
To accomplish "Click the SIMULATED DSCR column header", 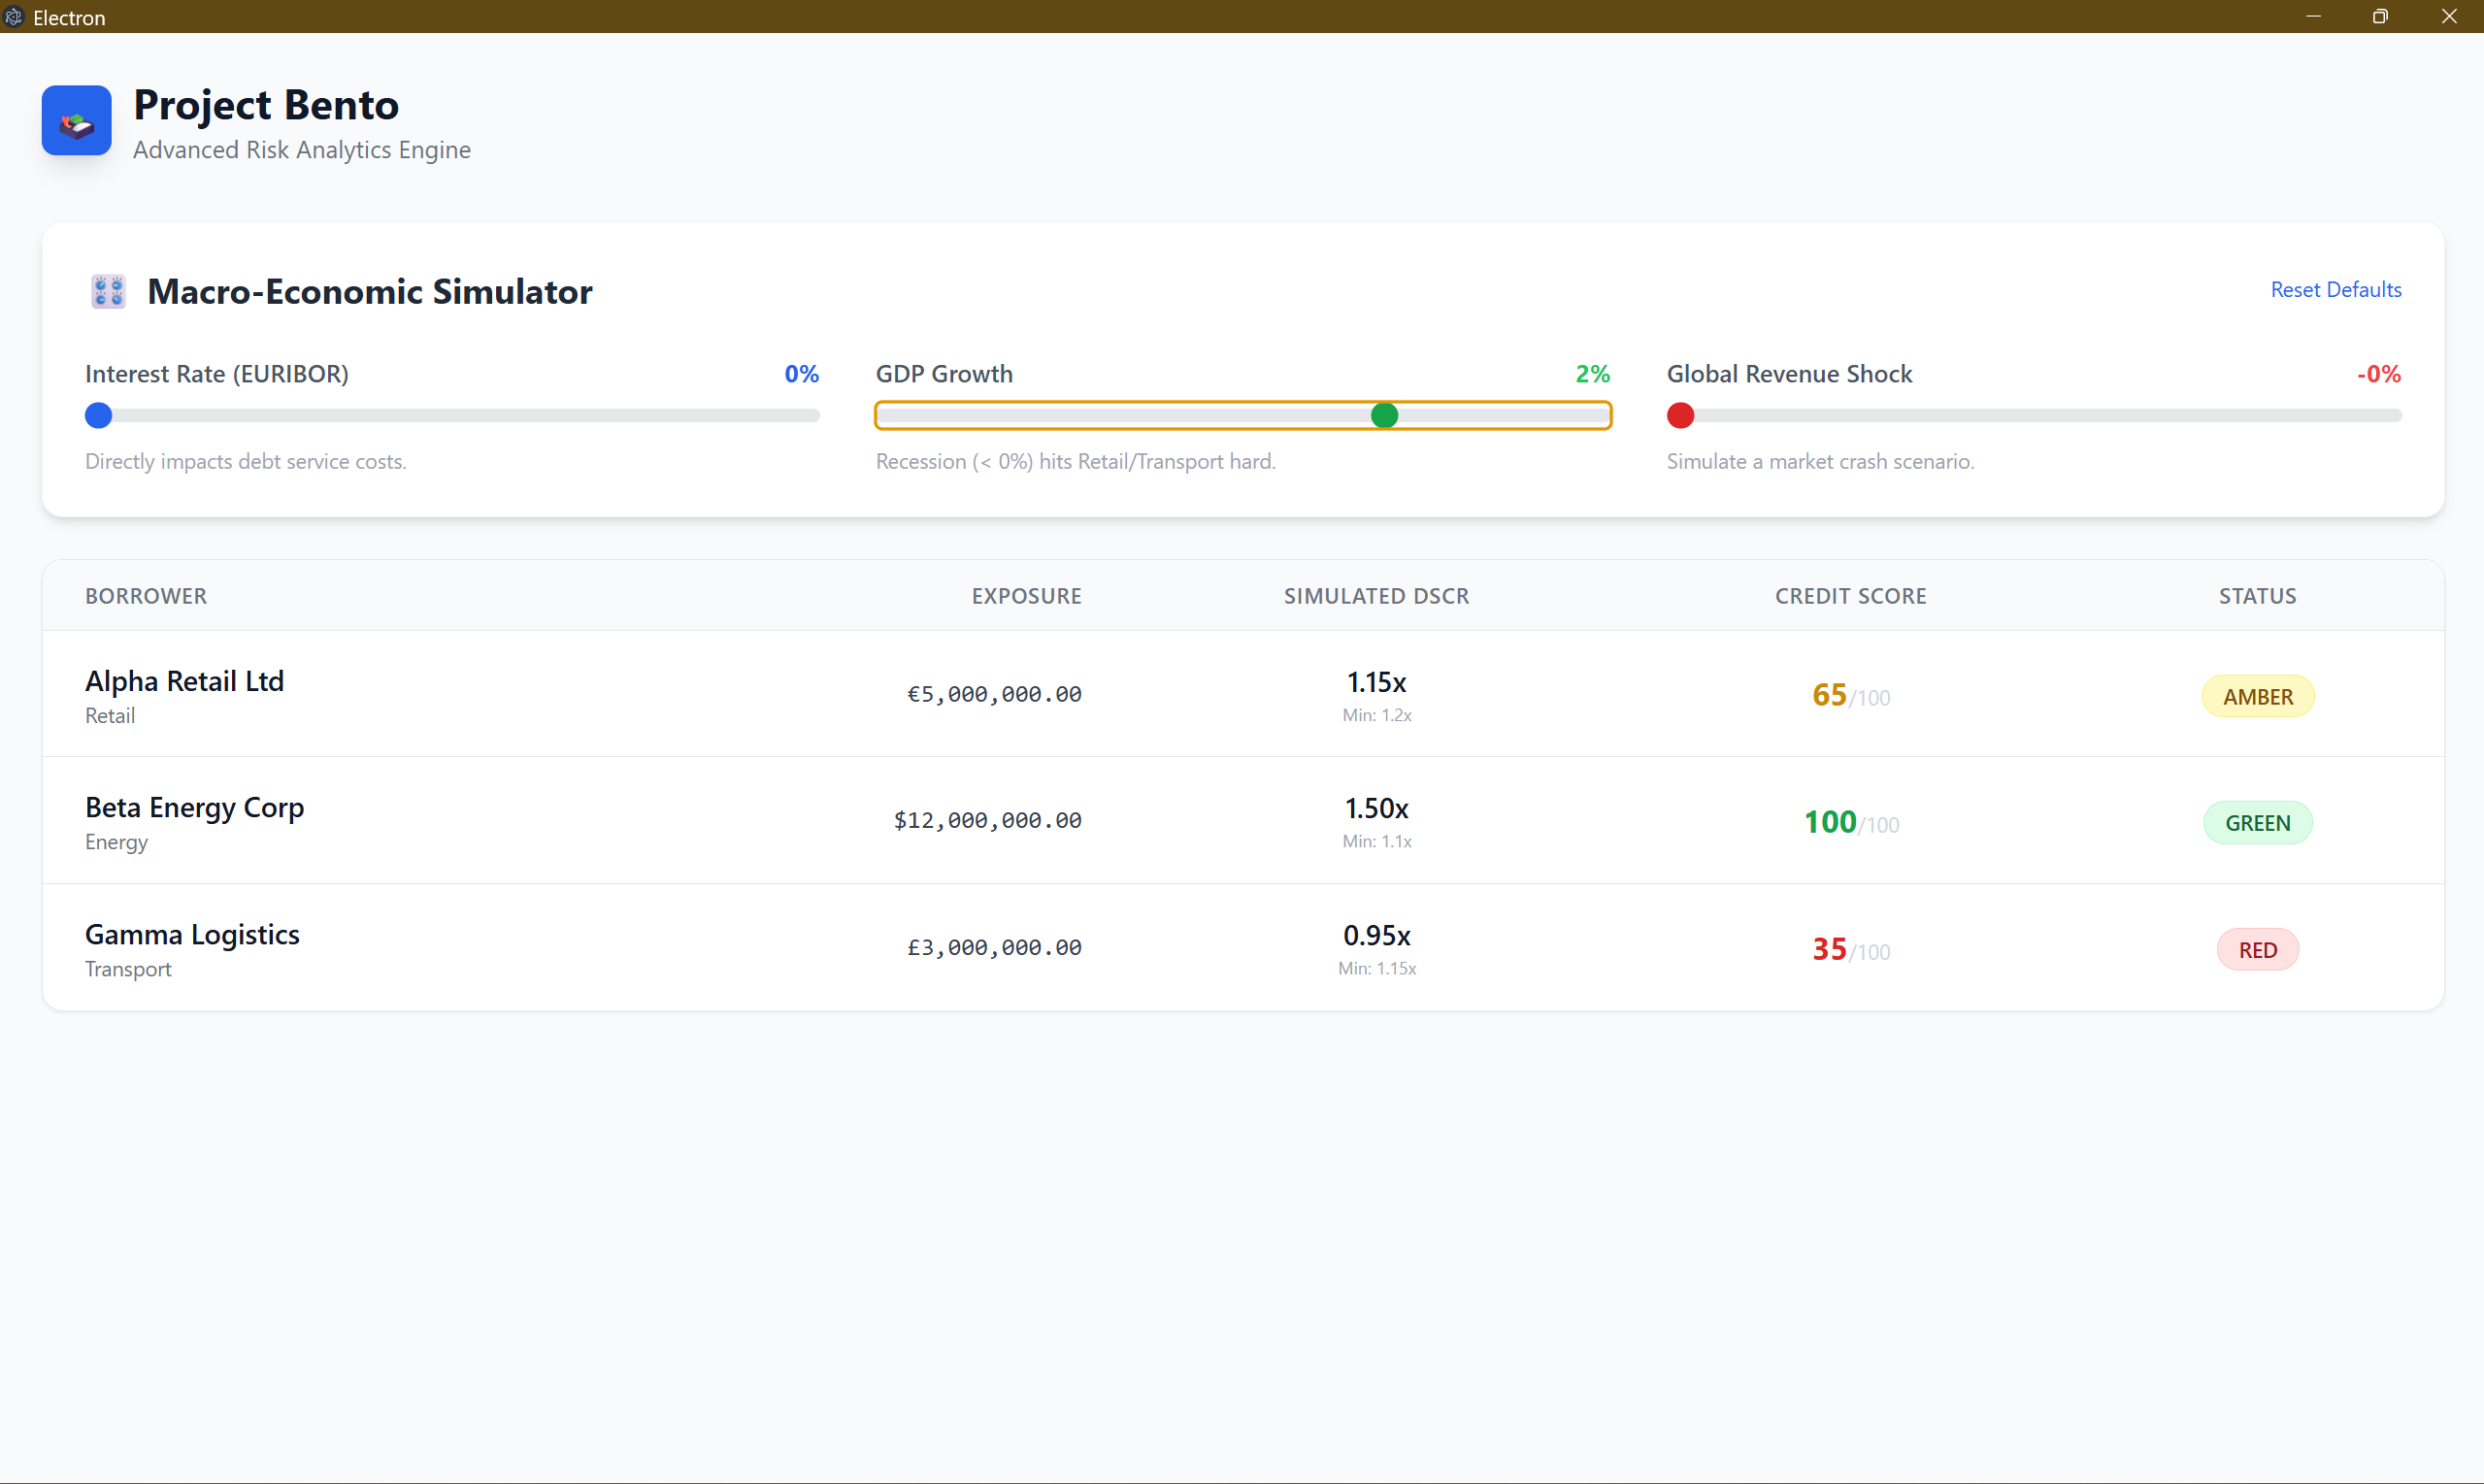I will (1376, 596).
